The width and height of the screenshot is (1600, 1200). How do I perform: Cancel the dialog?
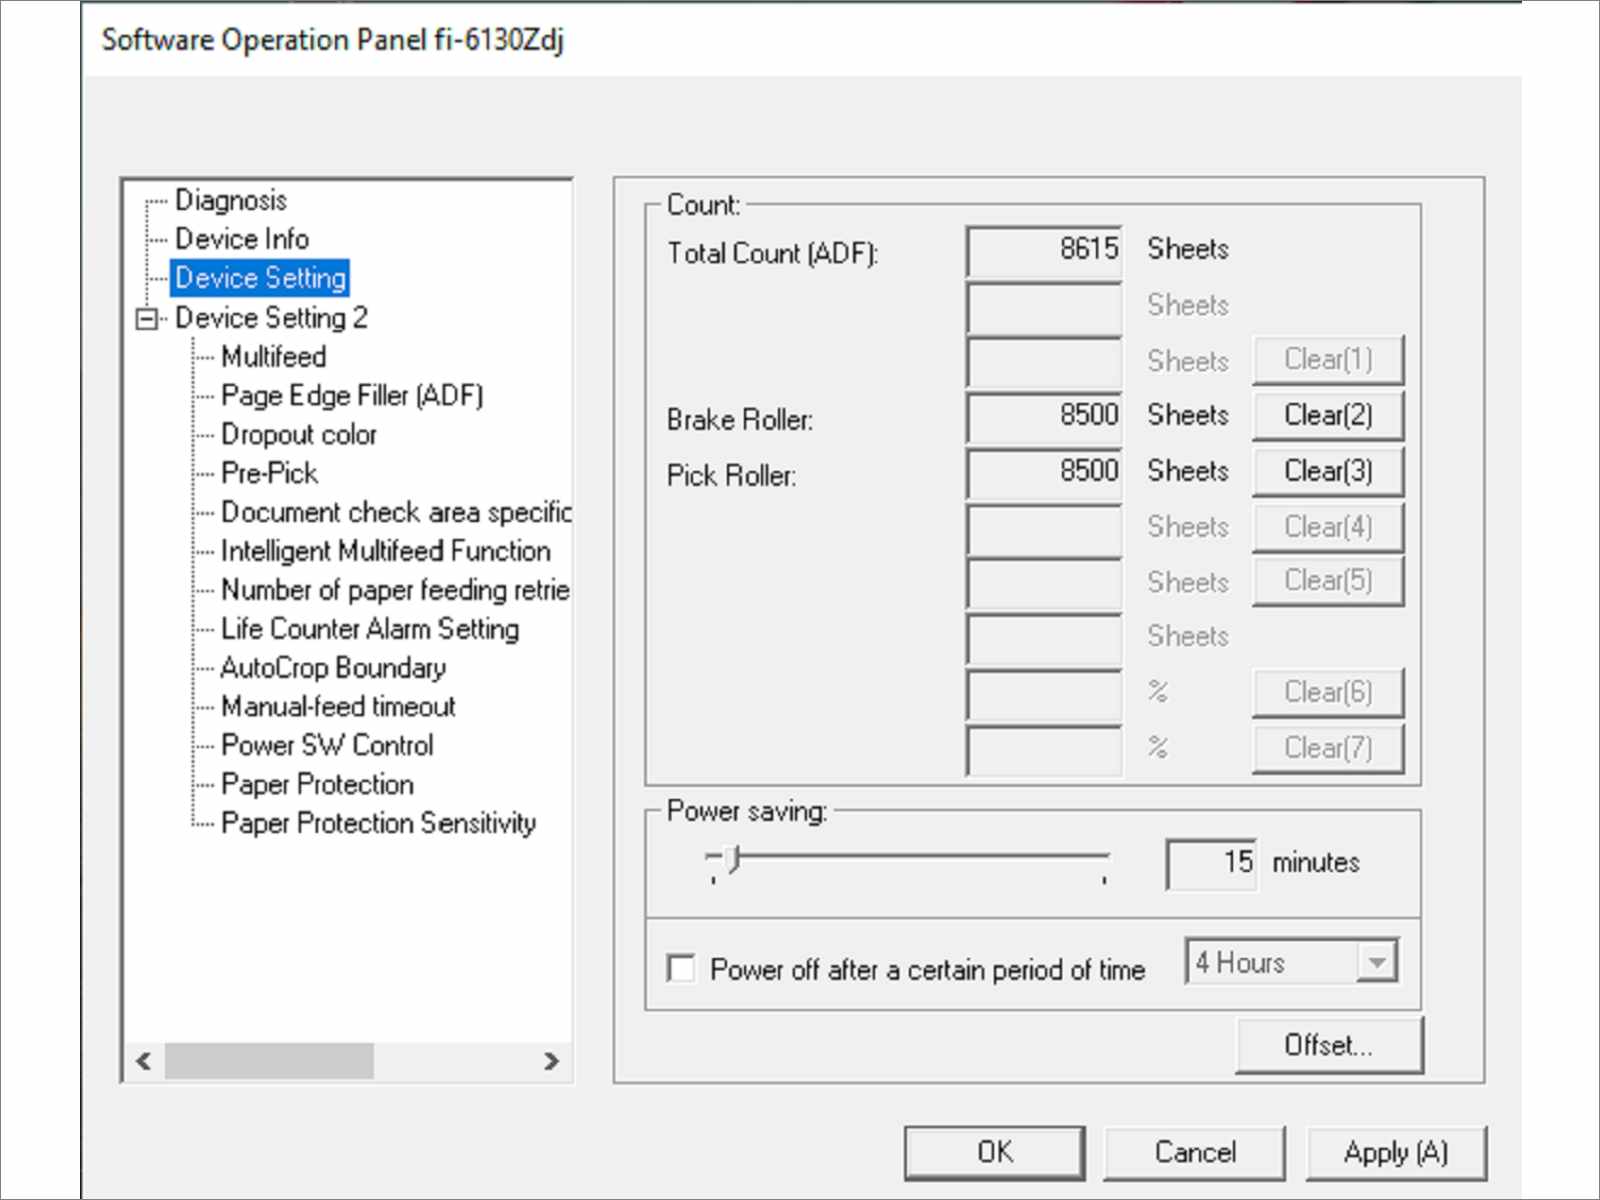click(1195, 1153)
